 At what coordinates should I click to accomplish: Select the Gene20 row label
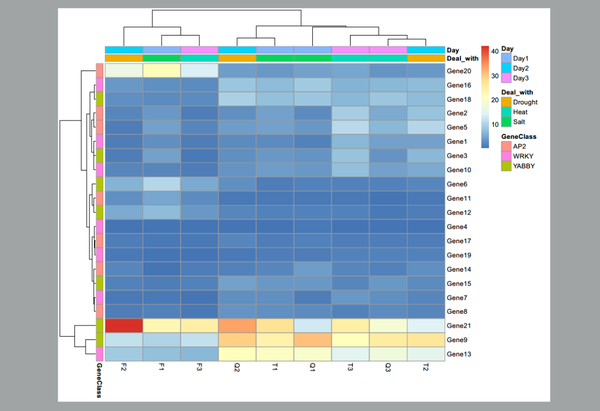(459, 71)
